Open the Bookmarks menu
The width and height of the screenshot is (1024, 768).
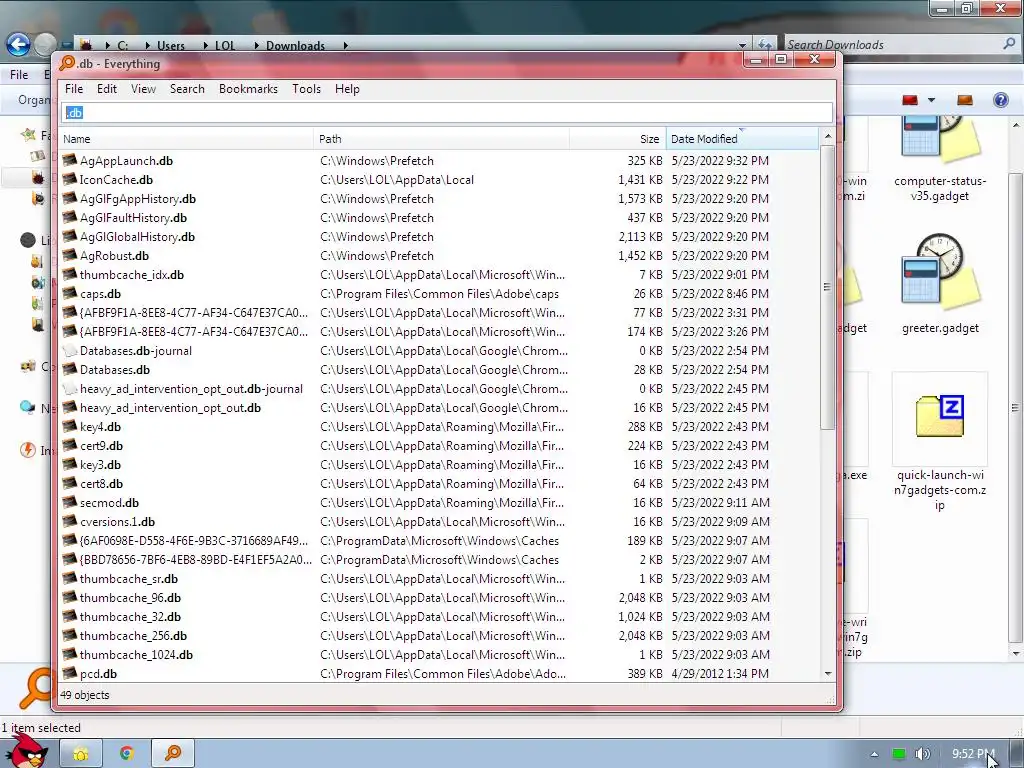248,89
